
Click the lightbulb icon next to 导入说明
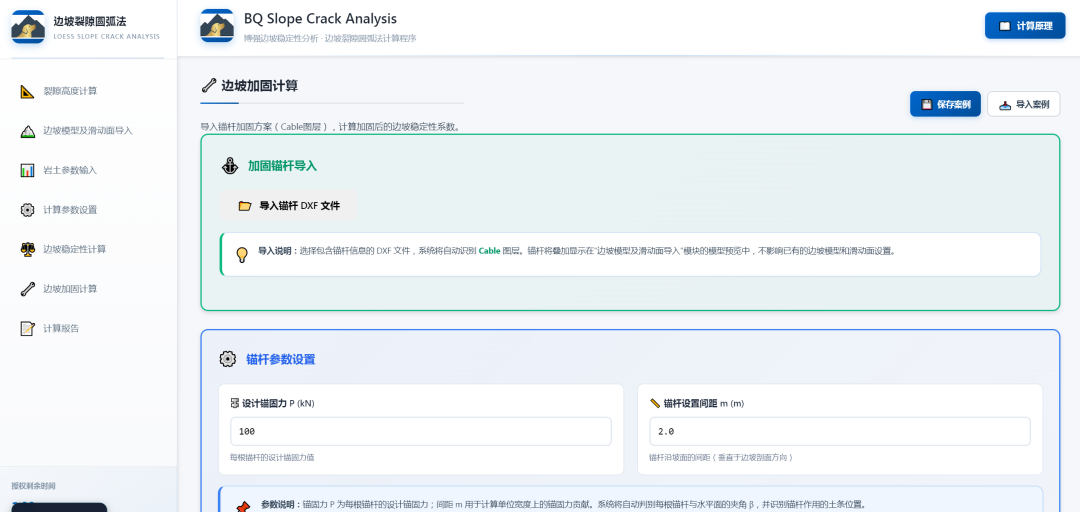click(242, 254)
